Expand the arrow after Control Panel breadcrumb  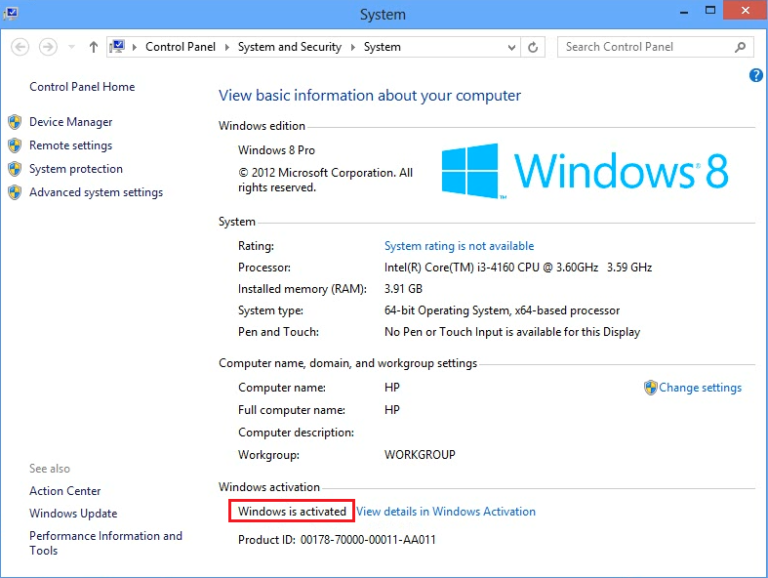tap(228, 47)
